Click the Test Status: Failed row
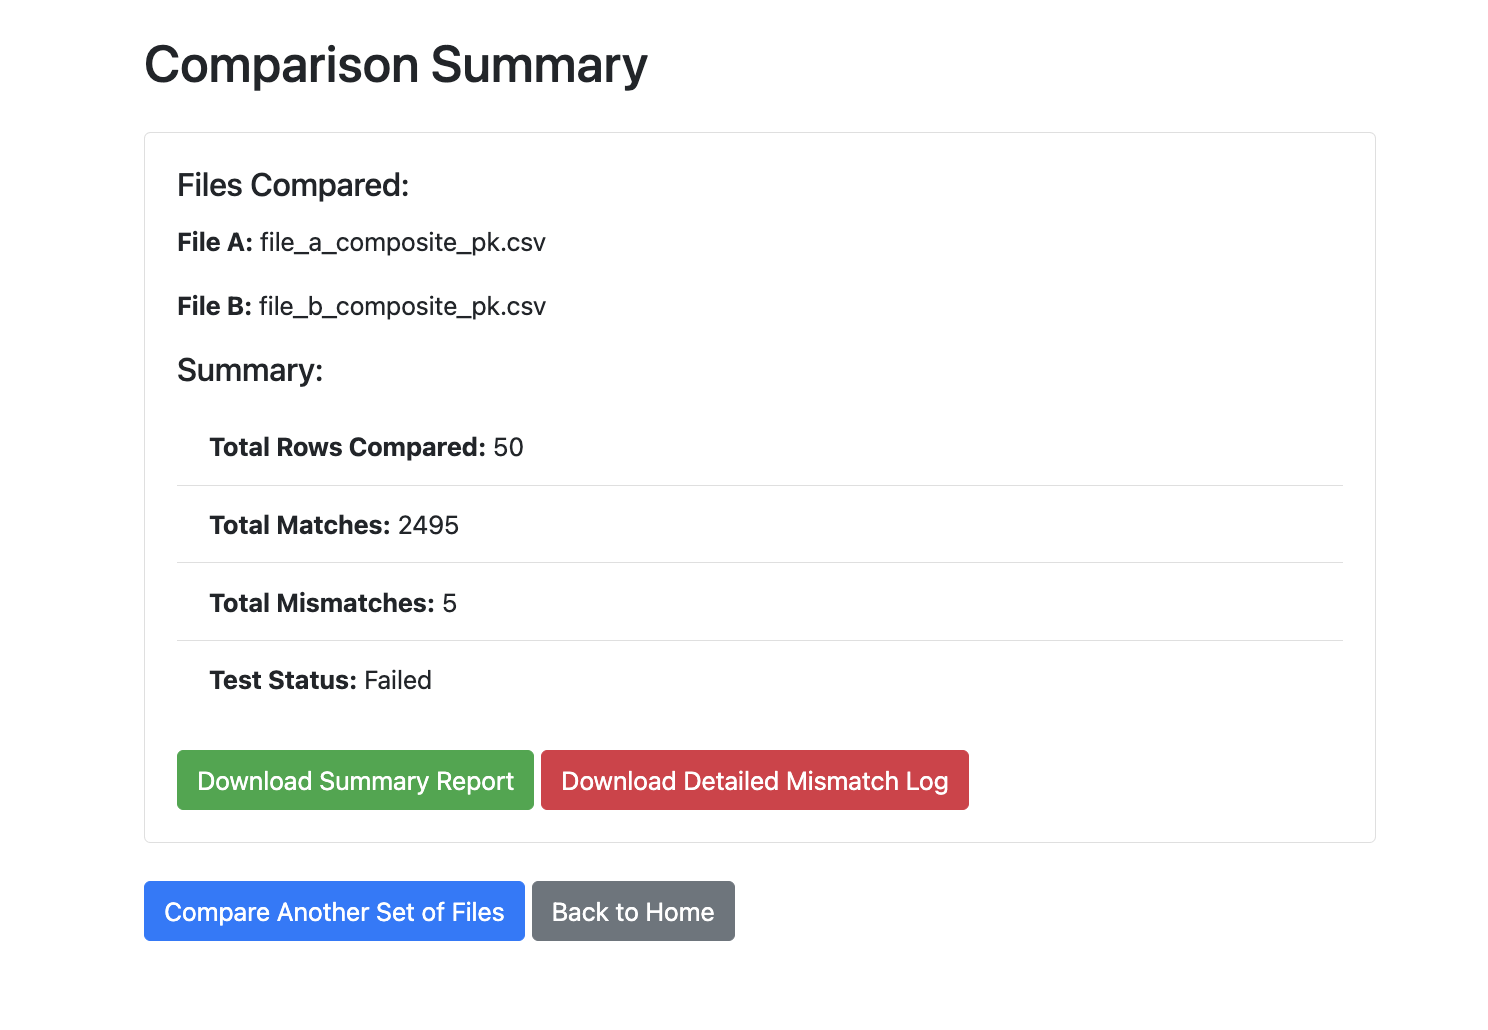The image size is (1488, 1030). coord(760,680)
